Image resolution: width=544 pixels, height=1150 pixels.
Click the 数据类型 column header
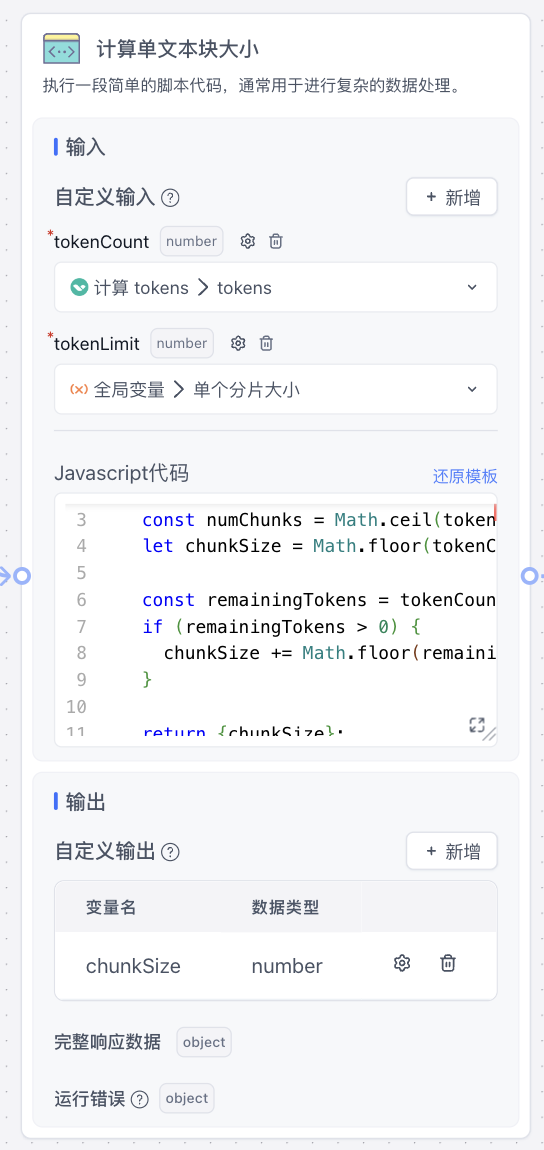click(x=285, y=907)
